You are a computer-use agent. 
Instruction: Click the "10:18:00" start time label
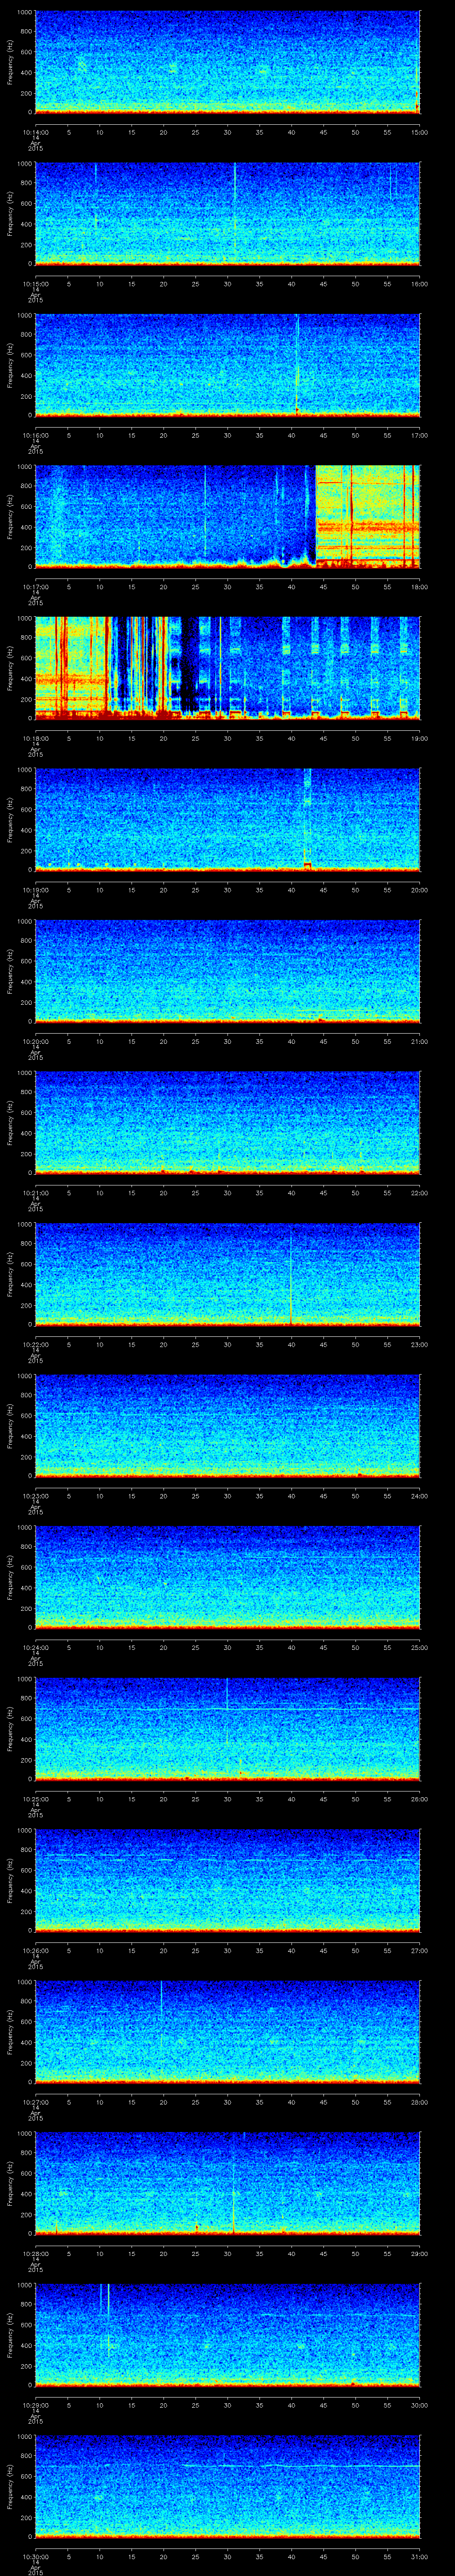(35, 737)
